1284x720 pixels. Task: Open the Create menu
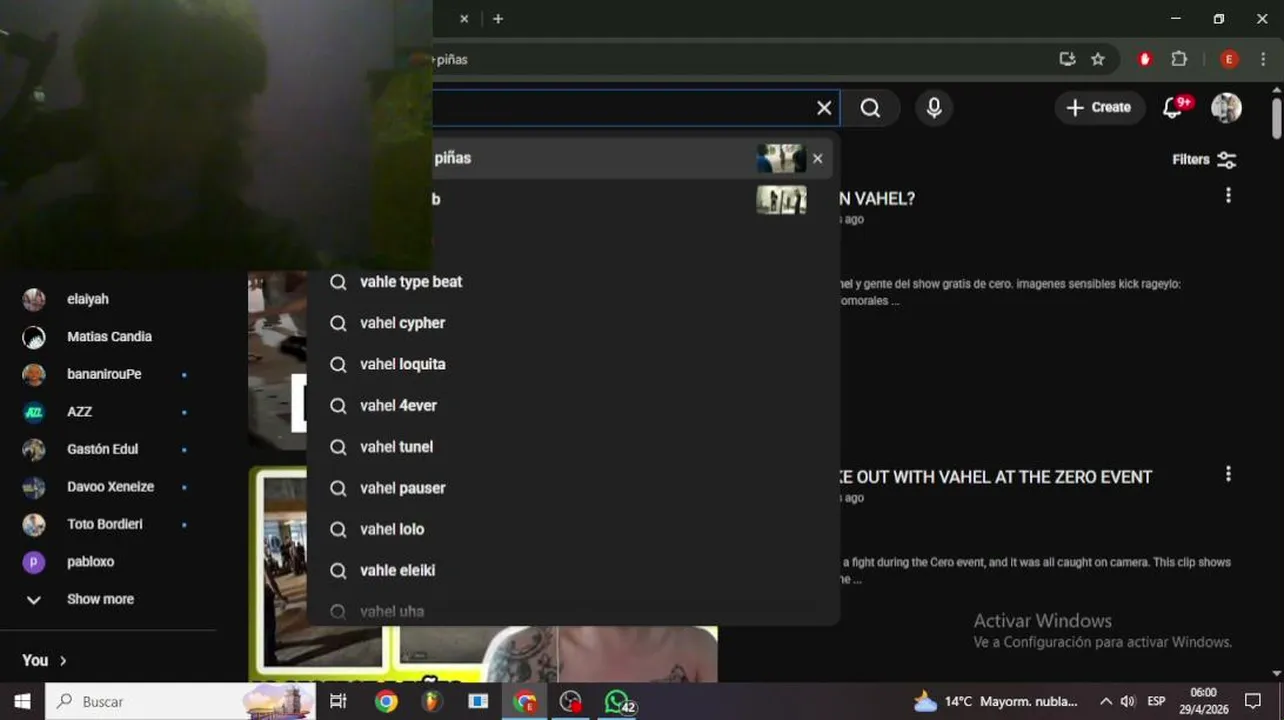click(x=1099, y=107)
